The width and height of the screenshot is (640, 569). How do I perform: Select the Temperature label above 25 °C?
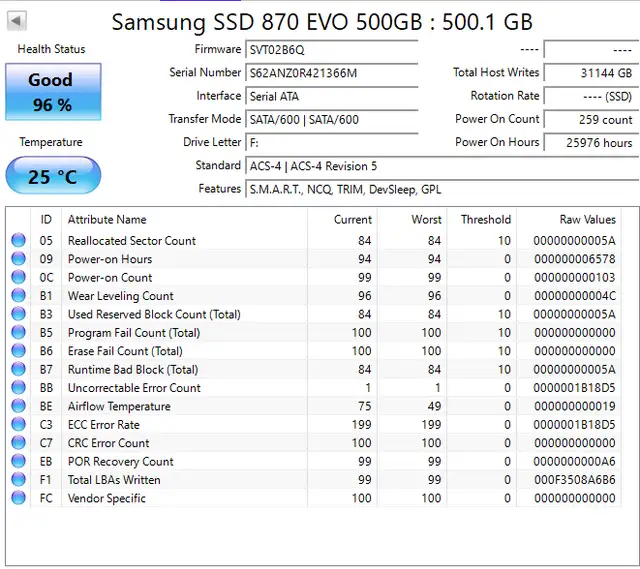51,142
